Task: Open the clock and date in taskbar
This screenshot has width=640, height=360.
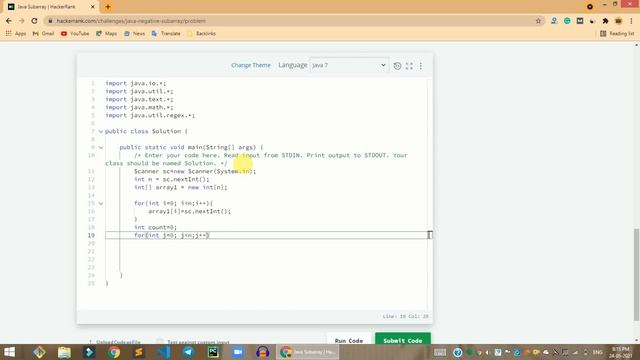Action: click(621, 352)
